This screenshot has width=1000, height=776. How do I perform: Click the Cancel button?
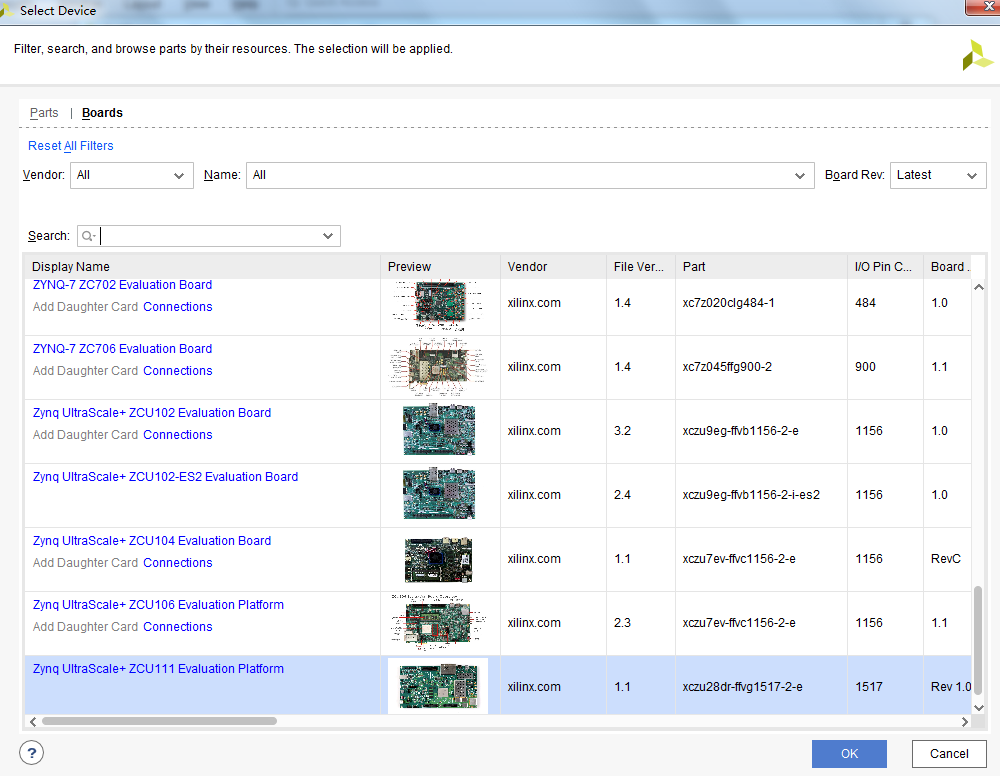click(x=949, y=754)
